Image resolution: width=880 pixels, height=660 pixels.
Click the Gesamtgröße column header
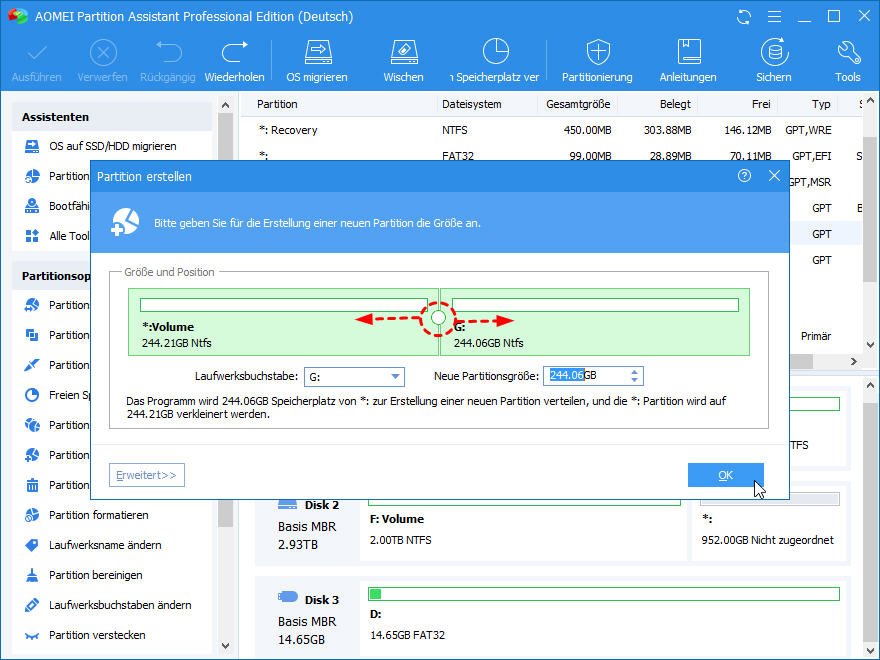[x=578, y=104]
